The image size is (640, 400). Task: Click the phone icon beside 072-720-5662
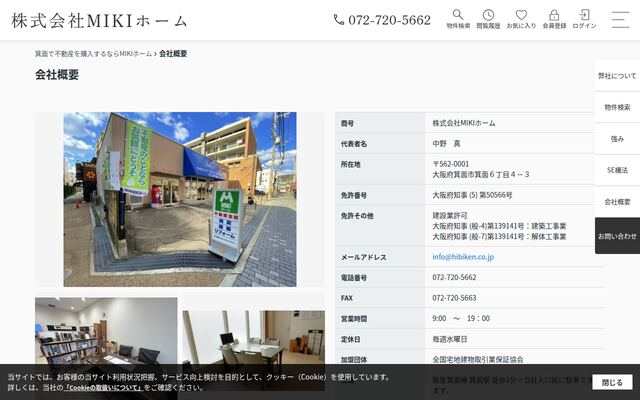(339, 20)
